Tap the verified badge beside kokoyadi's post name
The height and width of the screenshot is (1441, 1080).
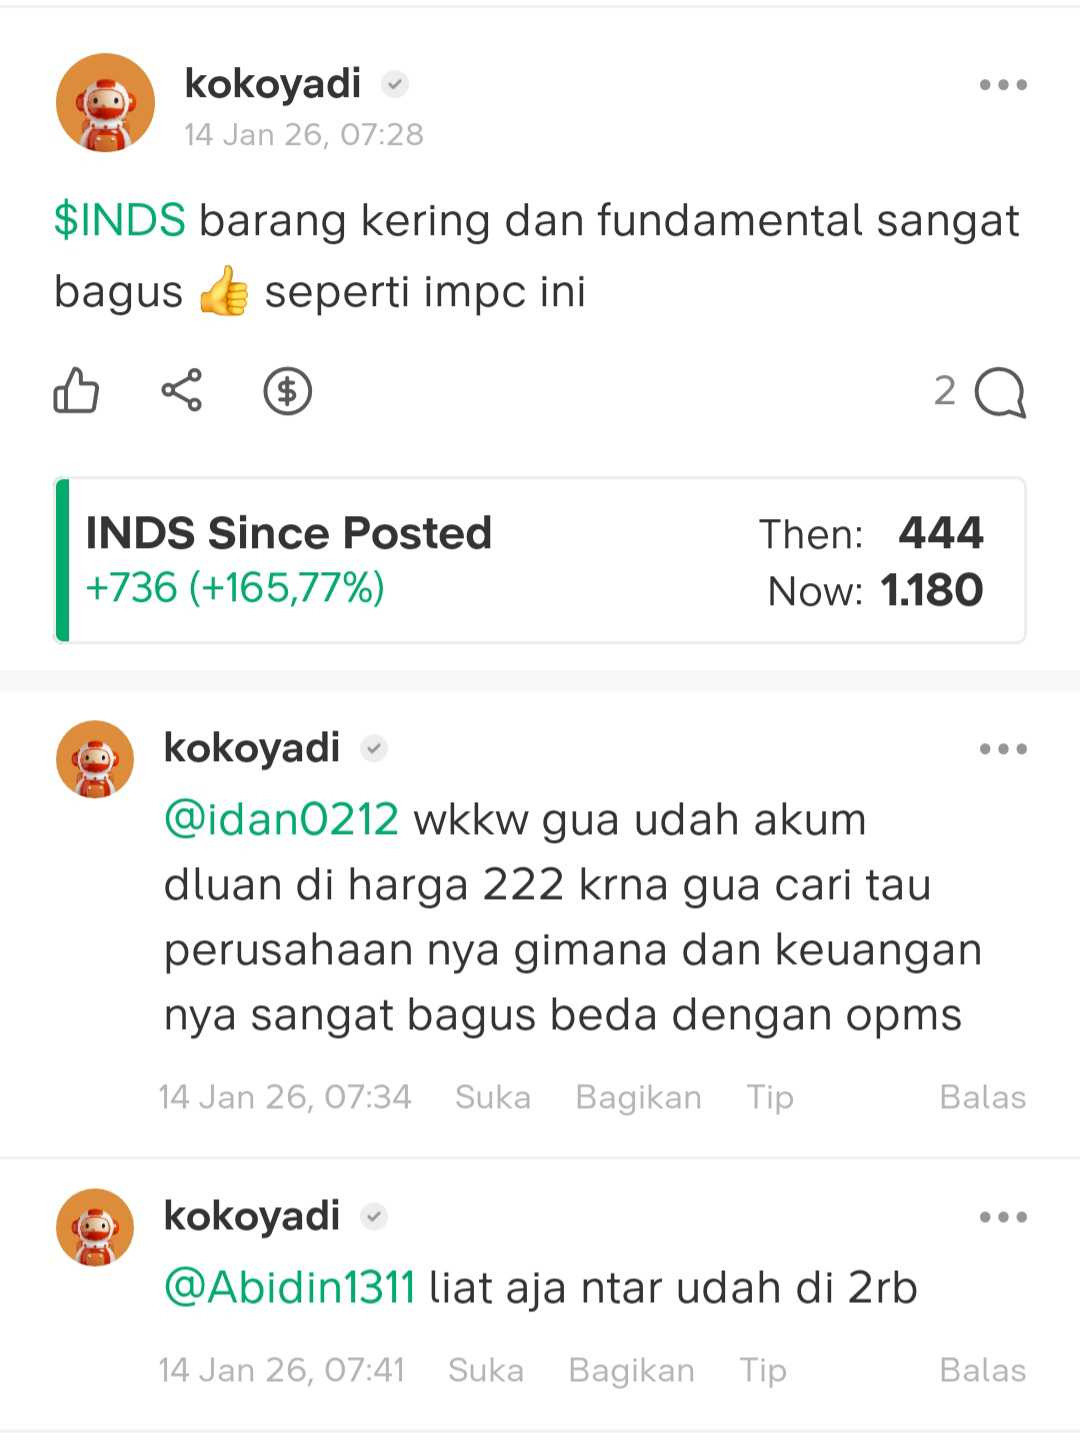pos(395,84)
